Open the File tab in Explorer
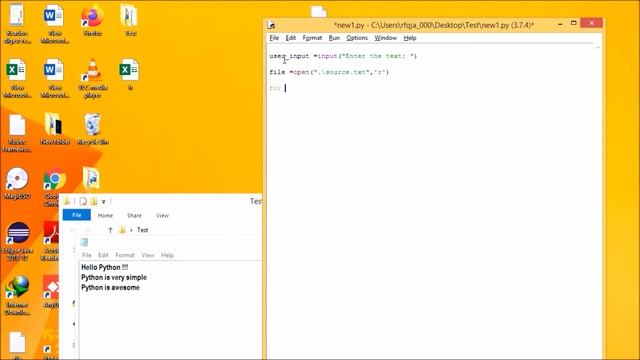 point(76,215)
